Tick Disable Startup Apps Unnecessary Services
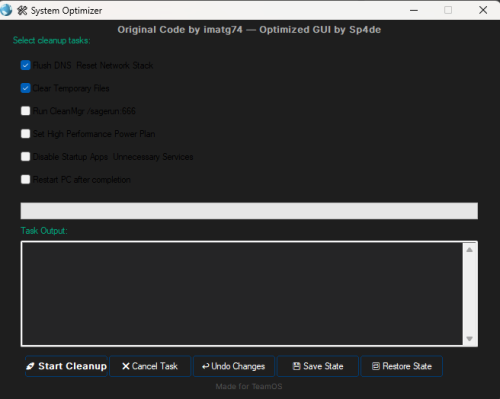 click(25, 157)
